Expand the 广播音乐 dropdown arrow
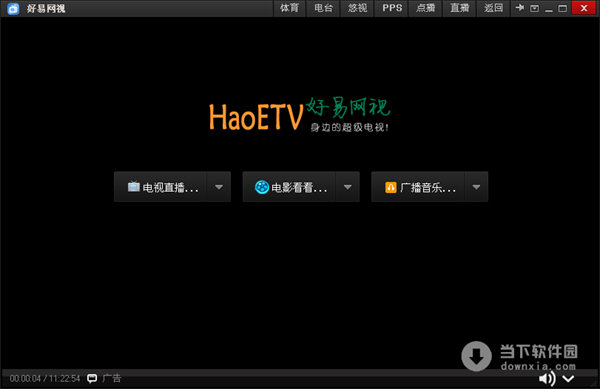Viewport: 600px width, 389px height. [x=476, y=187]
